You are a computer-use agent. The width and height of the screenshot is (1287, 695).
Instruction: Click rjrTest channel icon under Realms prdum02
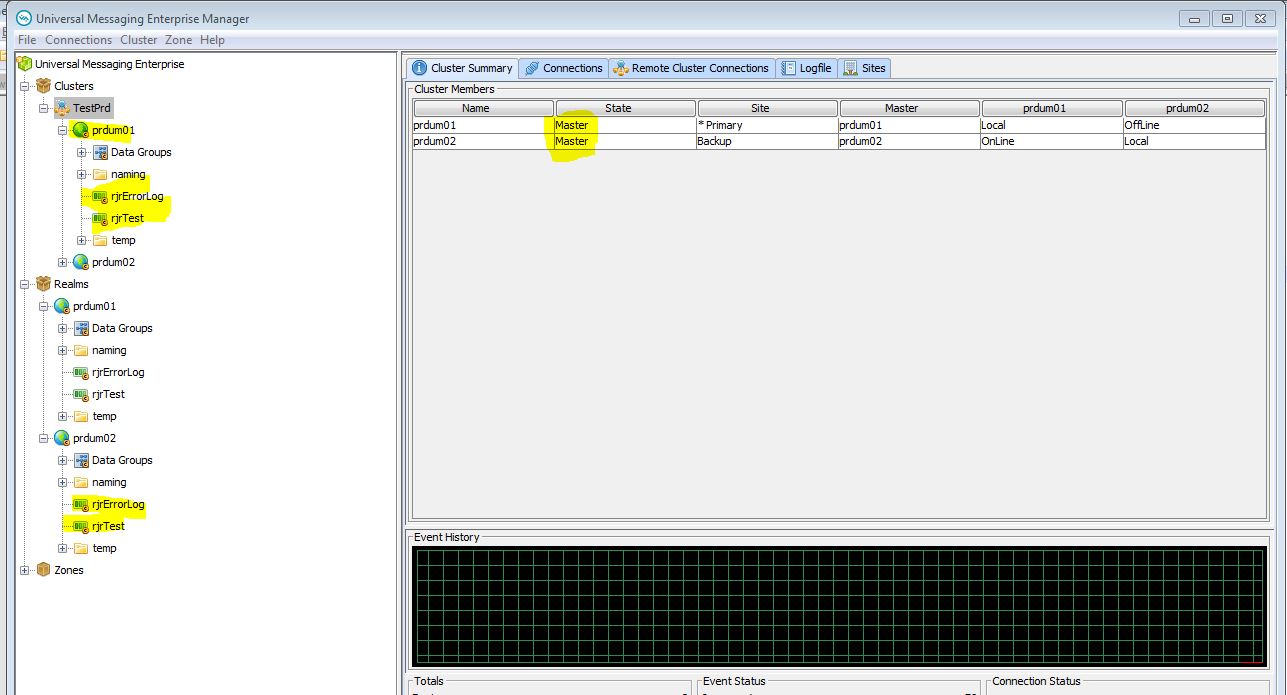tap(81, 526)
